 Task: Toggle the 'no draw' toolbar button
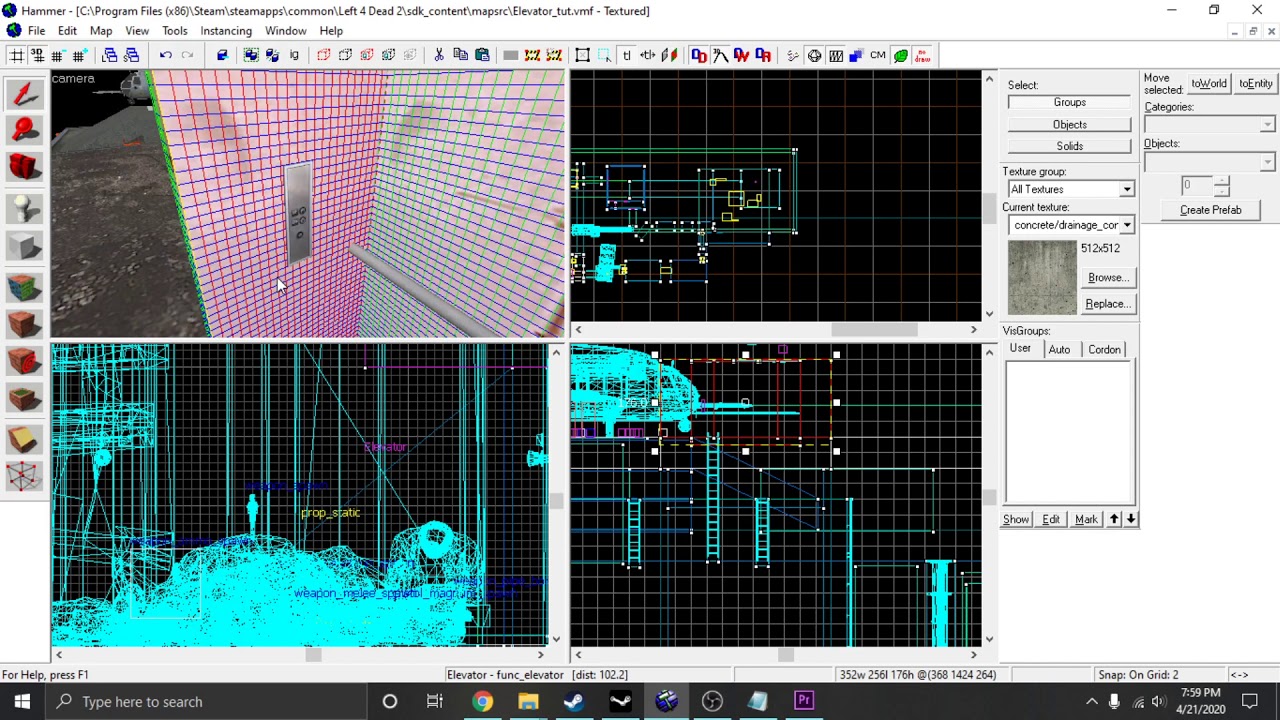[x=922, y=55]
